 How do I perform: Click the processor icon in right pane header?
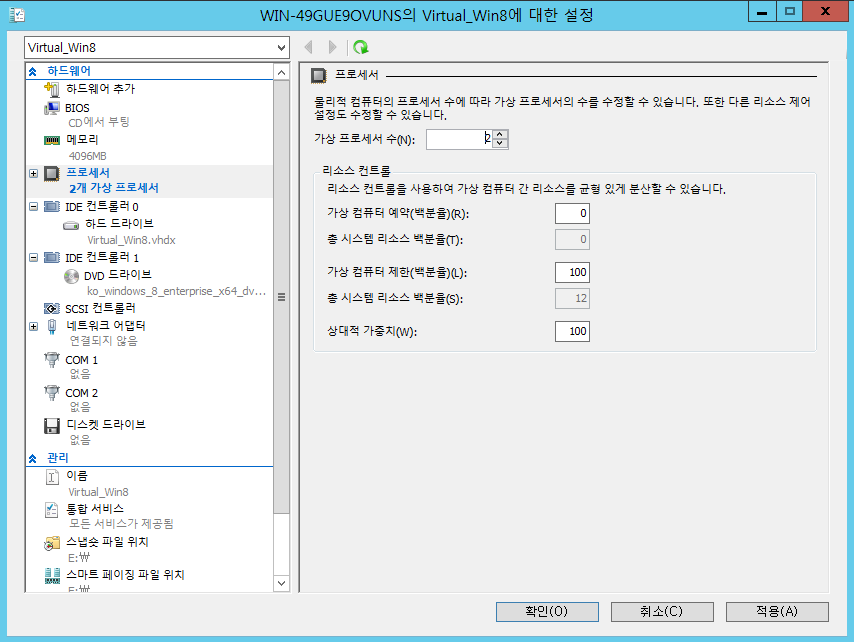tap(319, 76)
